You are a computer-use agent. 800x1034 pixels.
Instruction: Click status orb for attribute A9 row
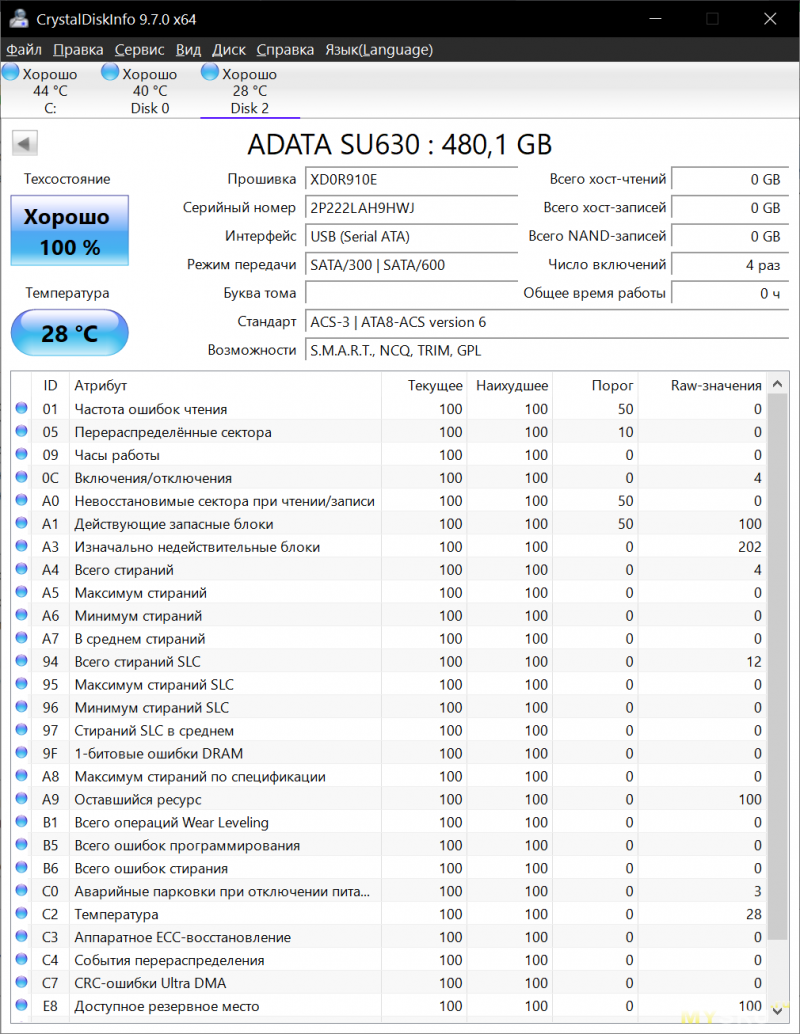pyautogui.click(x=22, y=800)
